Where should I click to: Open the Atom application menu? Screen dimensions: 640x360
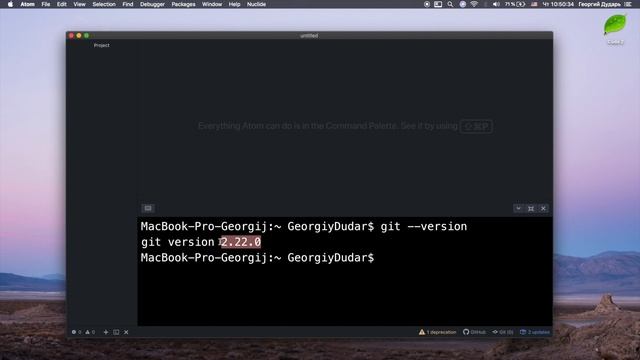tap(27, 4)
